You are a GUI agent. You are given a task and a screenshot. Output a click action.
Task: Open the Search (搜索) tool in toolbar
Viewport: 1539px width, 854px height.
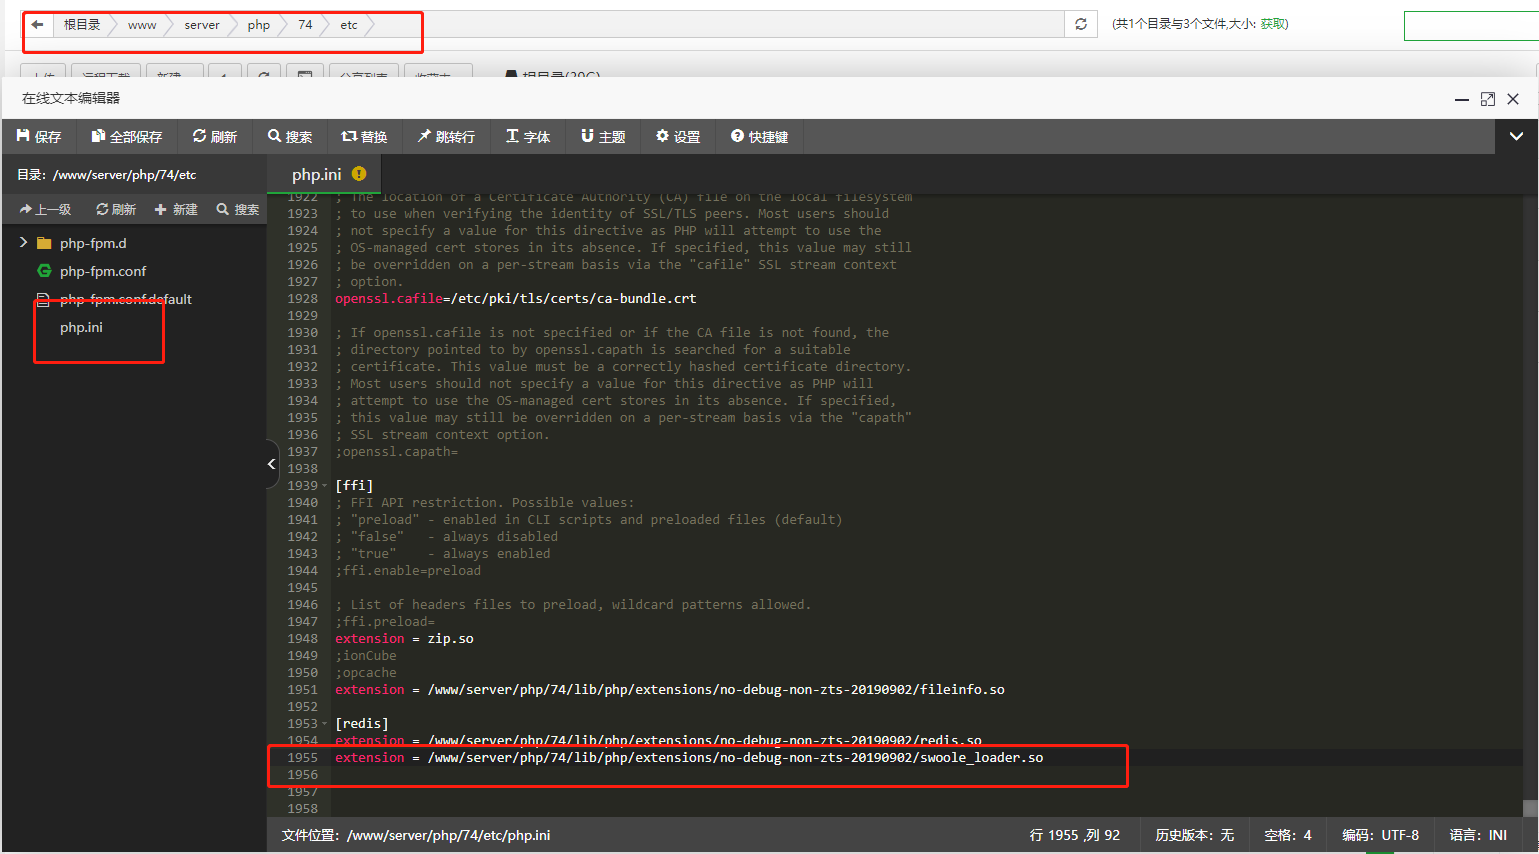tap(289, 137)
